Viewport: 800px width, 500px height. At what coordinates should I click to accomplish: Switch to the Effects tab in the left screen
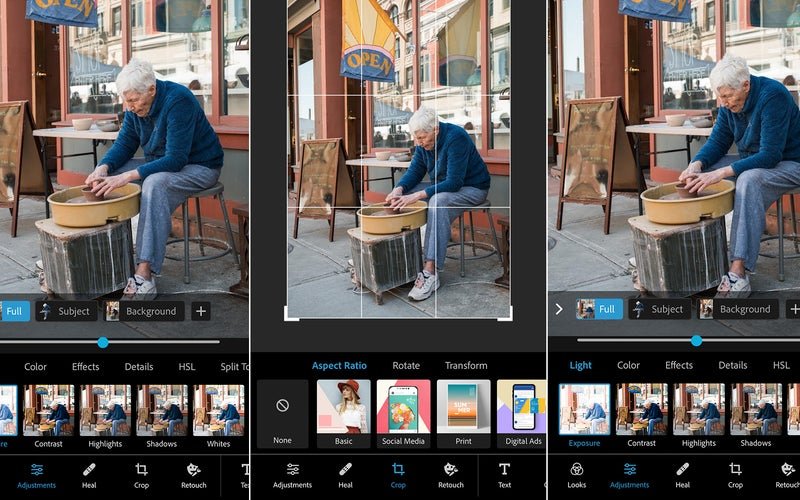86,366
